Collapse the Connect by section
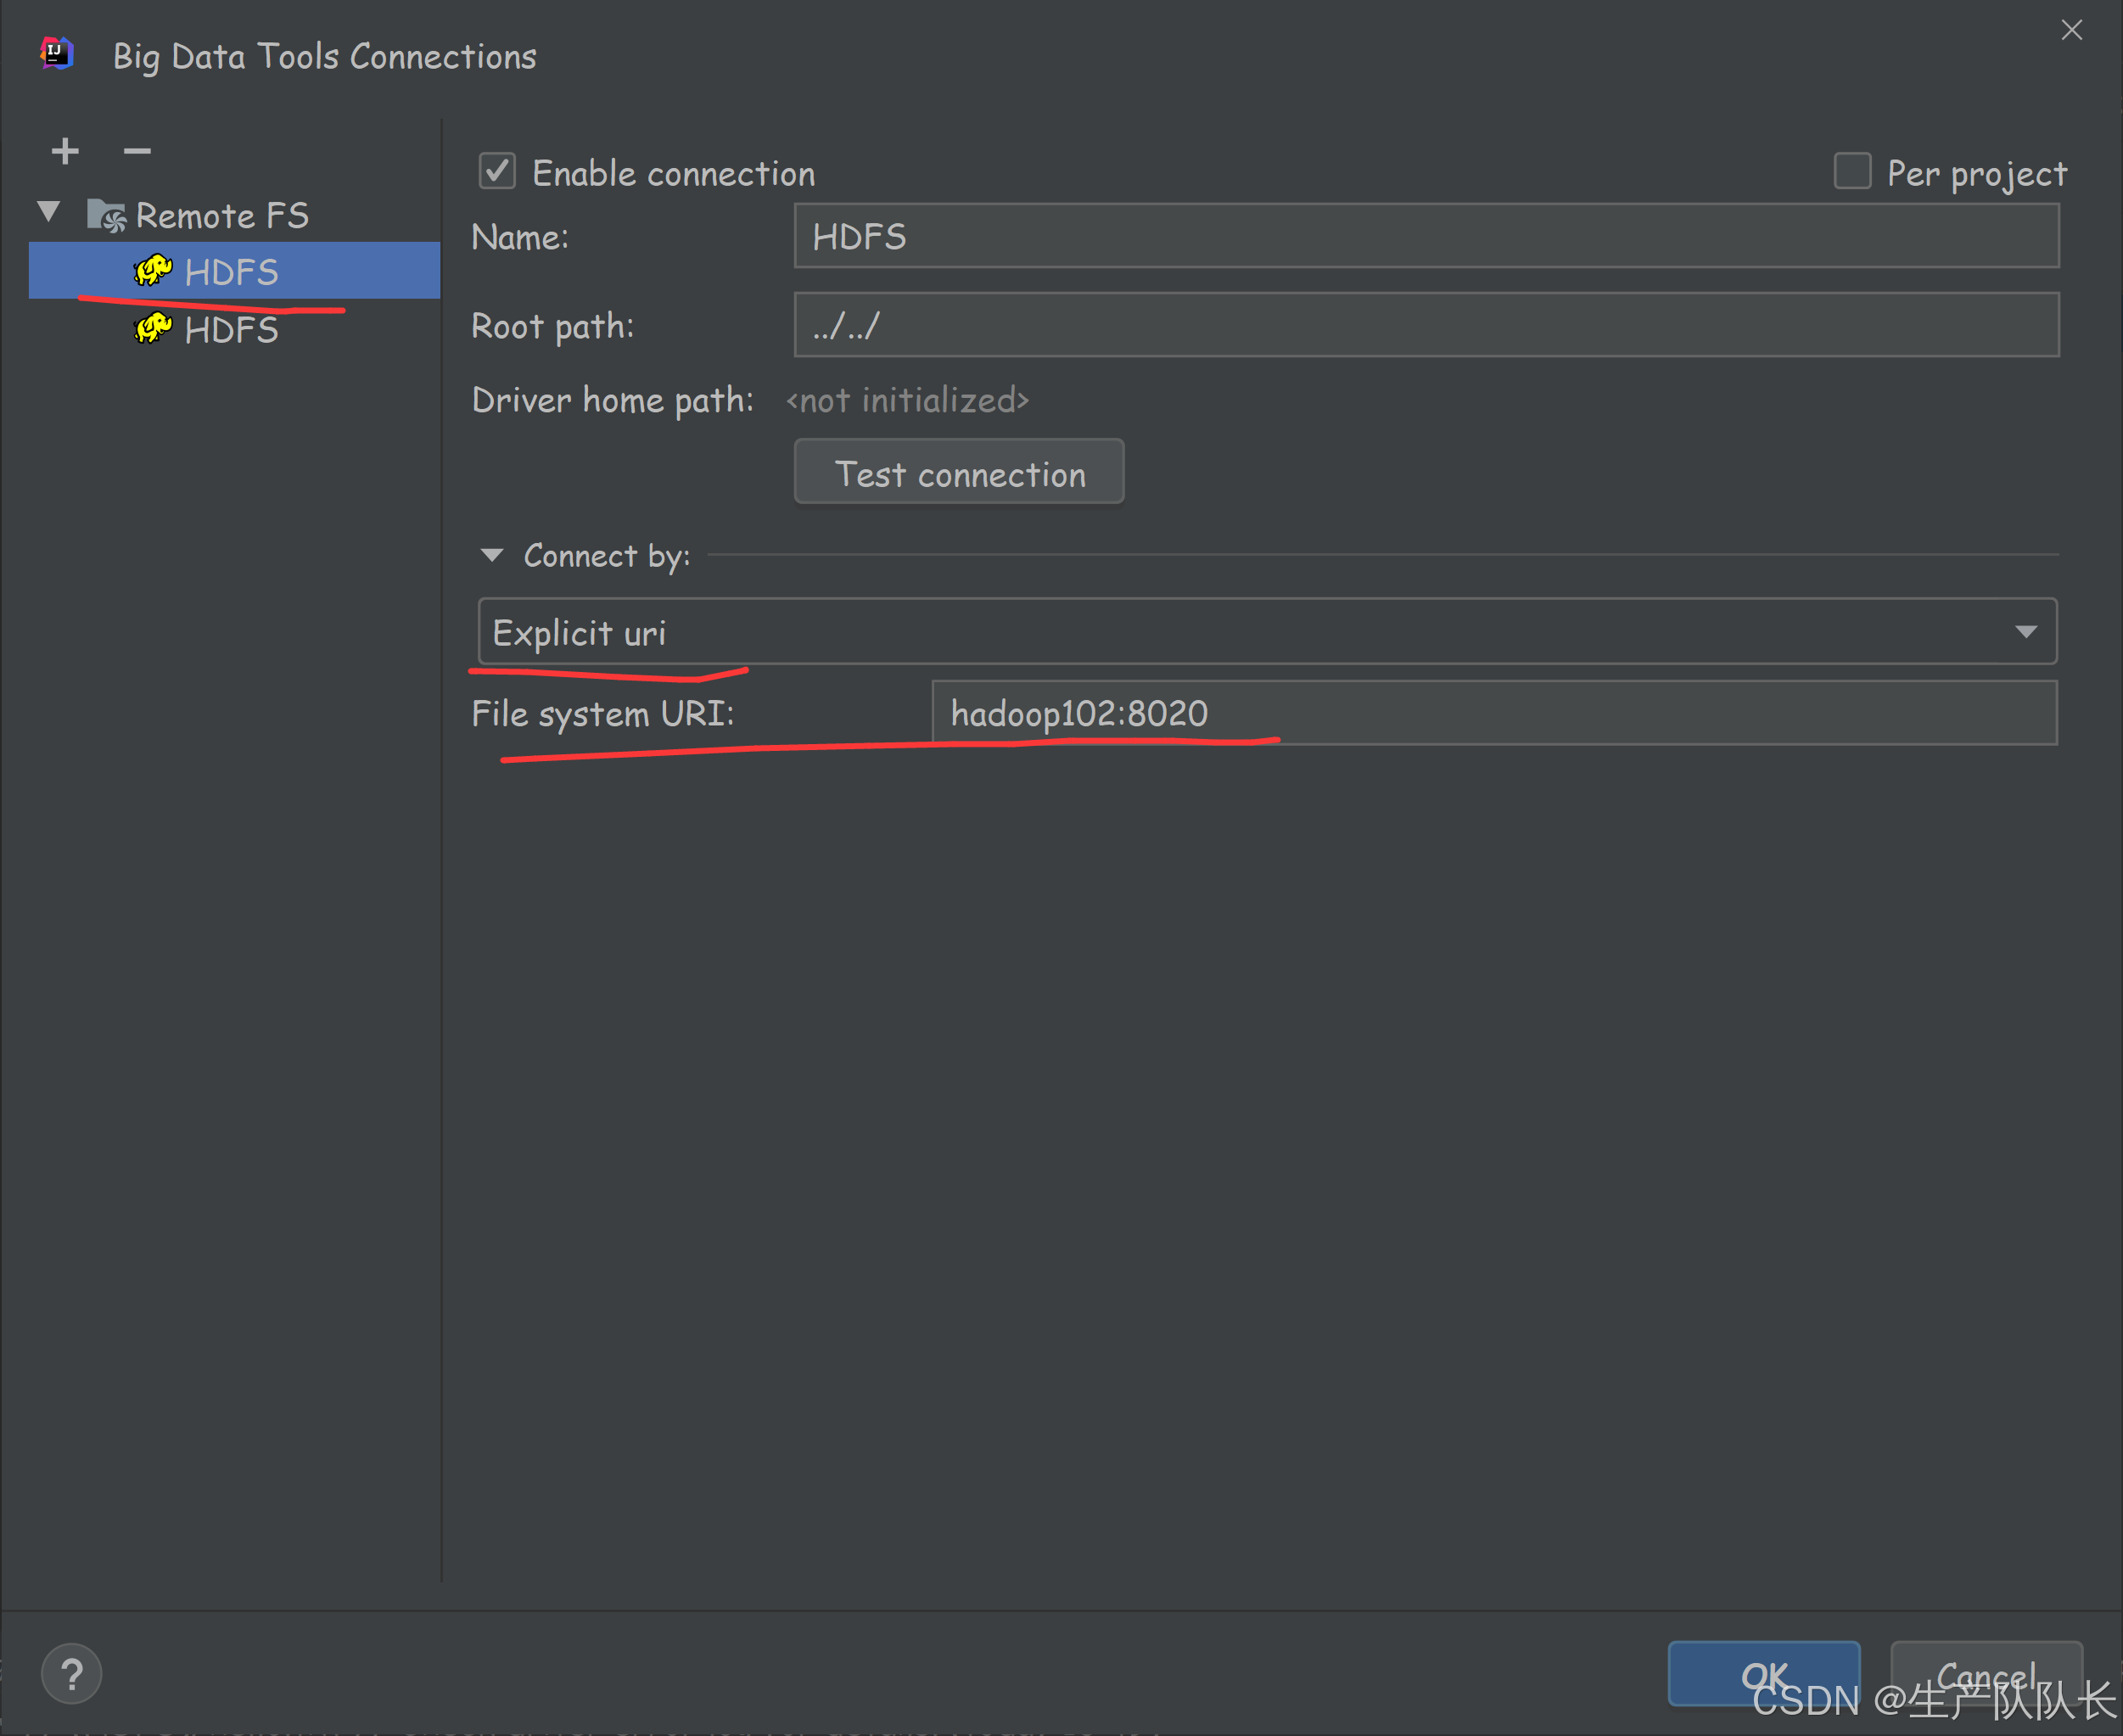Image resolution: width=2123 pixels, height=1736 pixels. [x=492, y=555]
